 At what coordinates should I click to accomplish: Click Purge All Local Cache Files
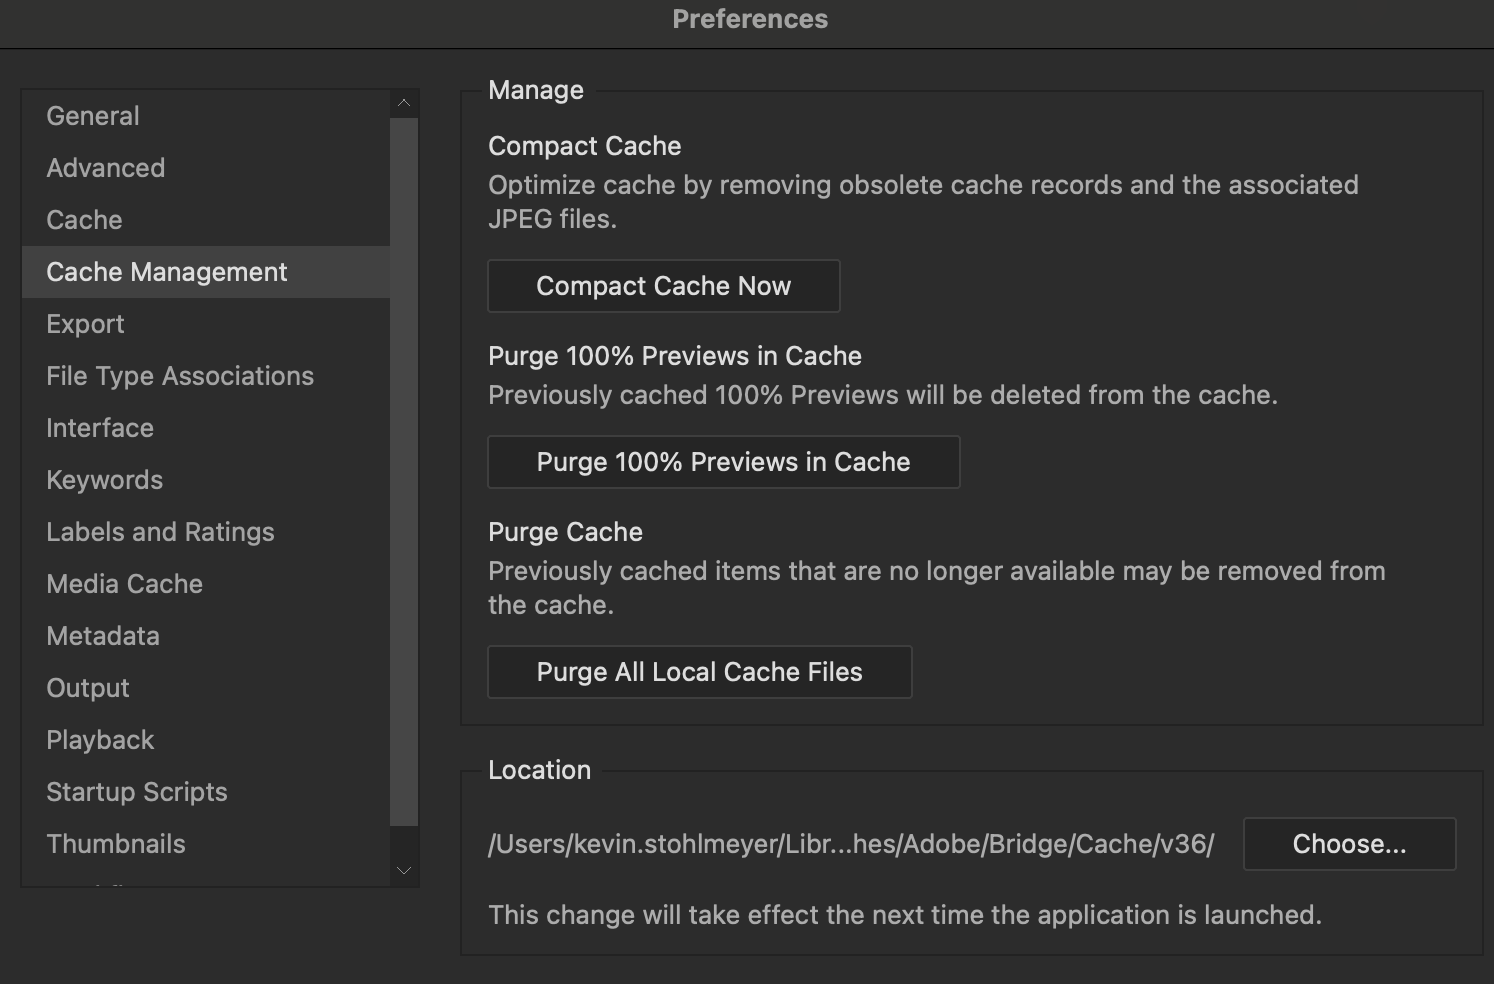(699, 672)
